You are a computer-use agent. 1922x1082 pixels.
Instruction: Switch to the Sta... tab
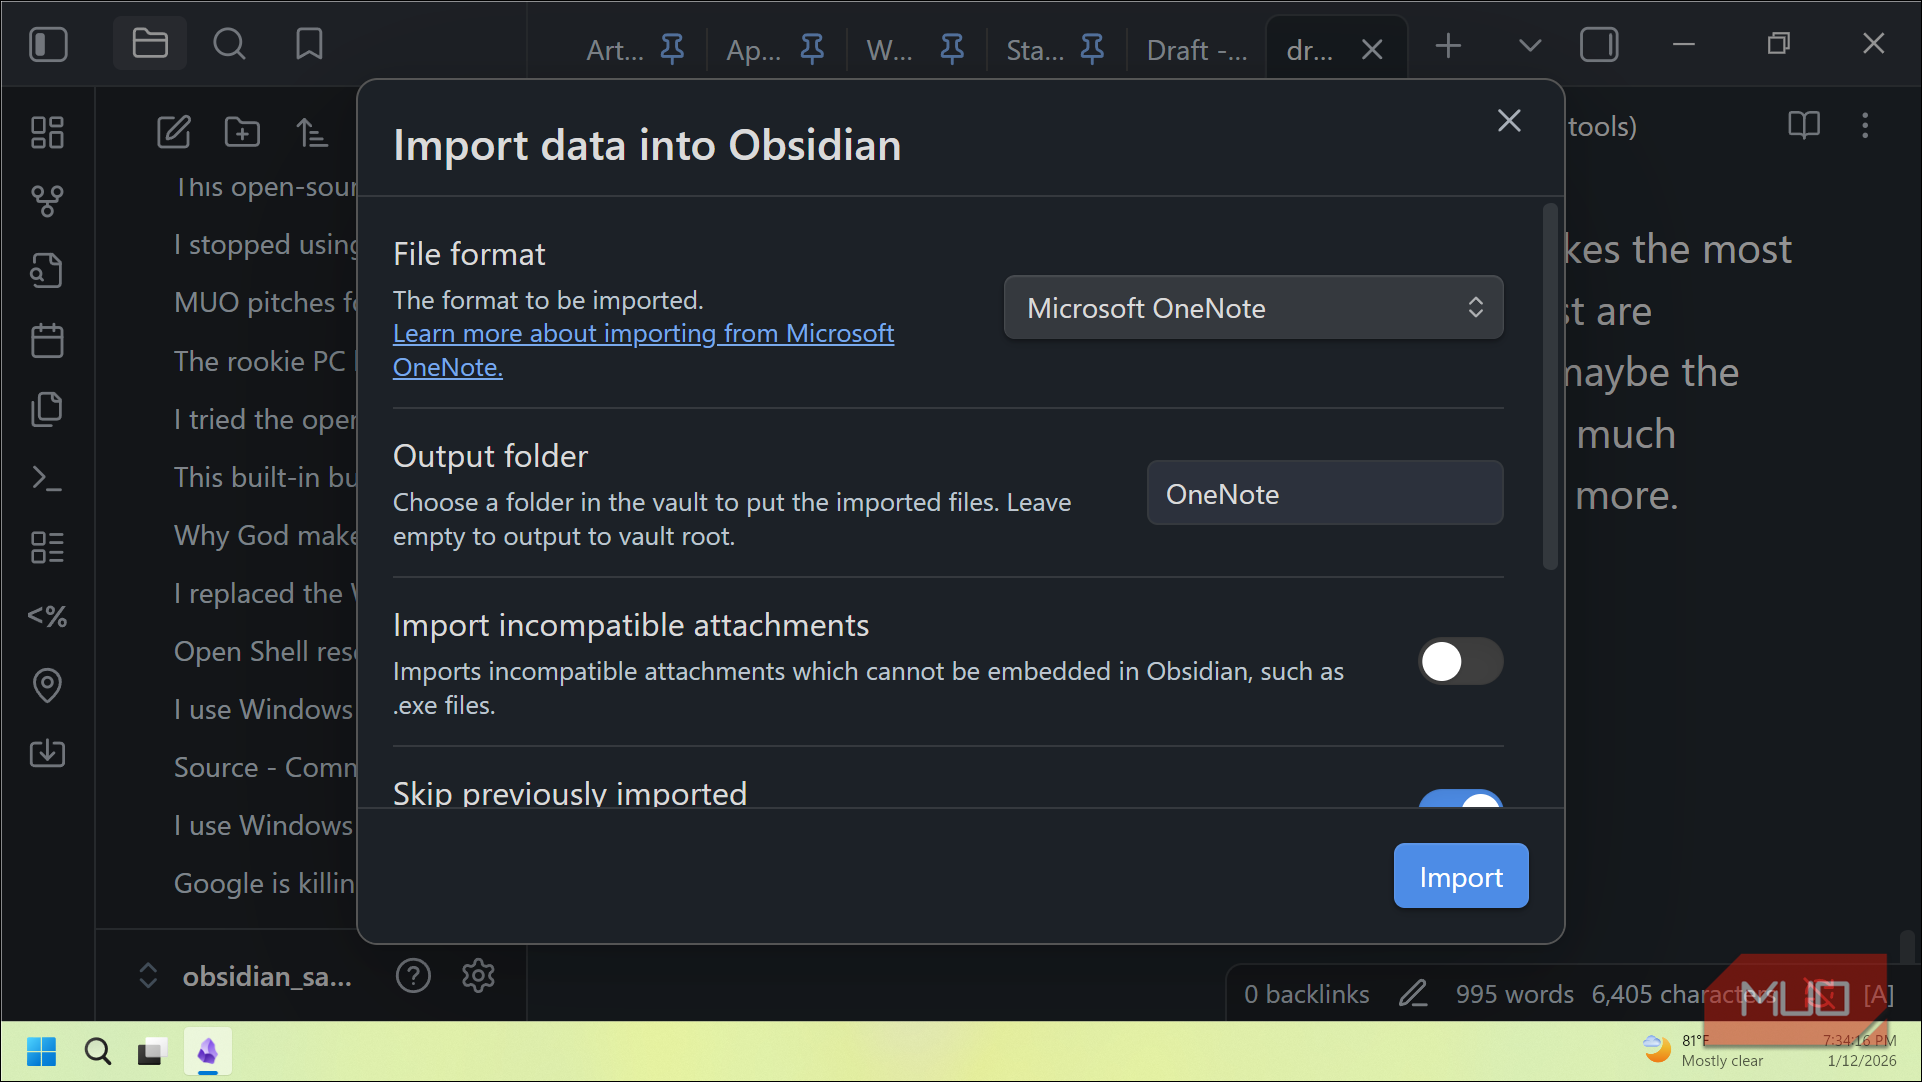[1035, 49]
